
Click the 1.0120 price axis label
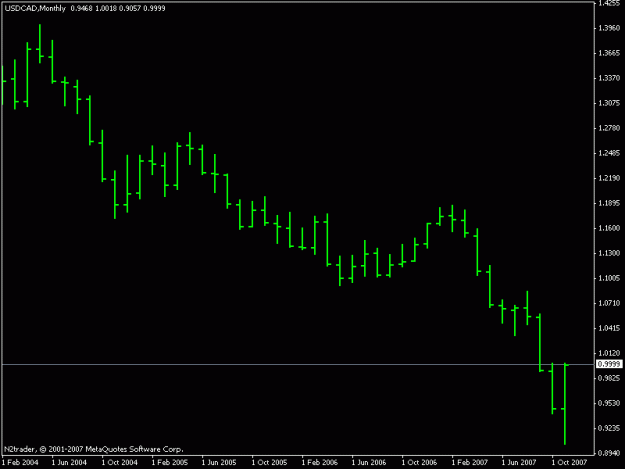tap(609, 353)
